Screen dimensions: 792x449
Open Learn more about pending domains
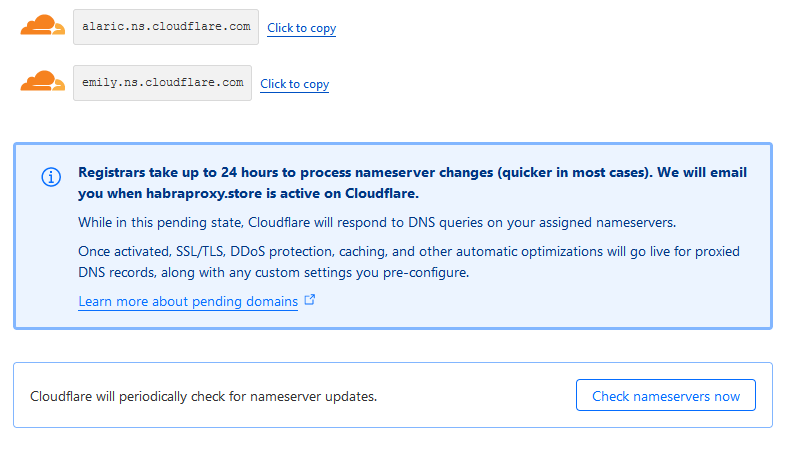[188, 301]
